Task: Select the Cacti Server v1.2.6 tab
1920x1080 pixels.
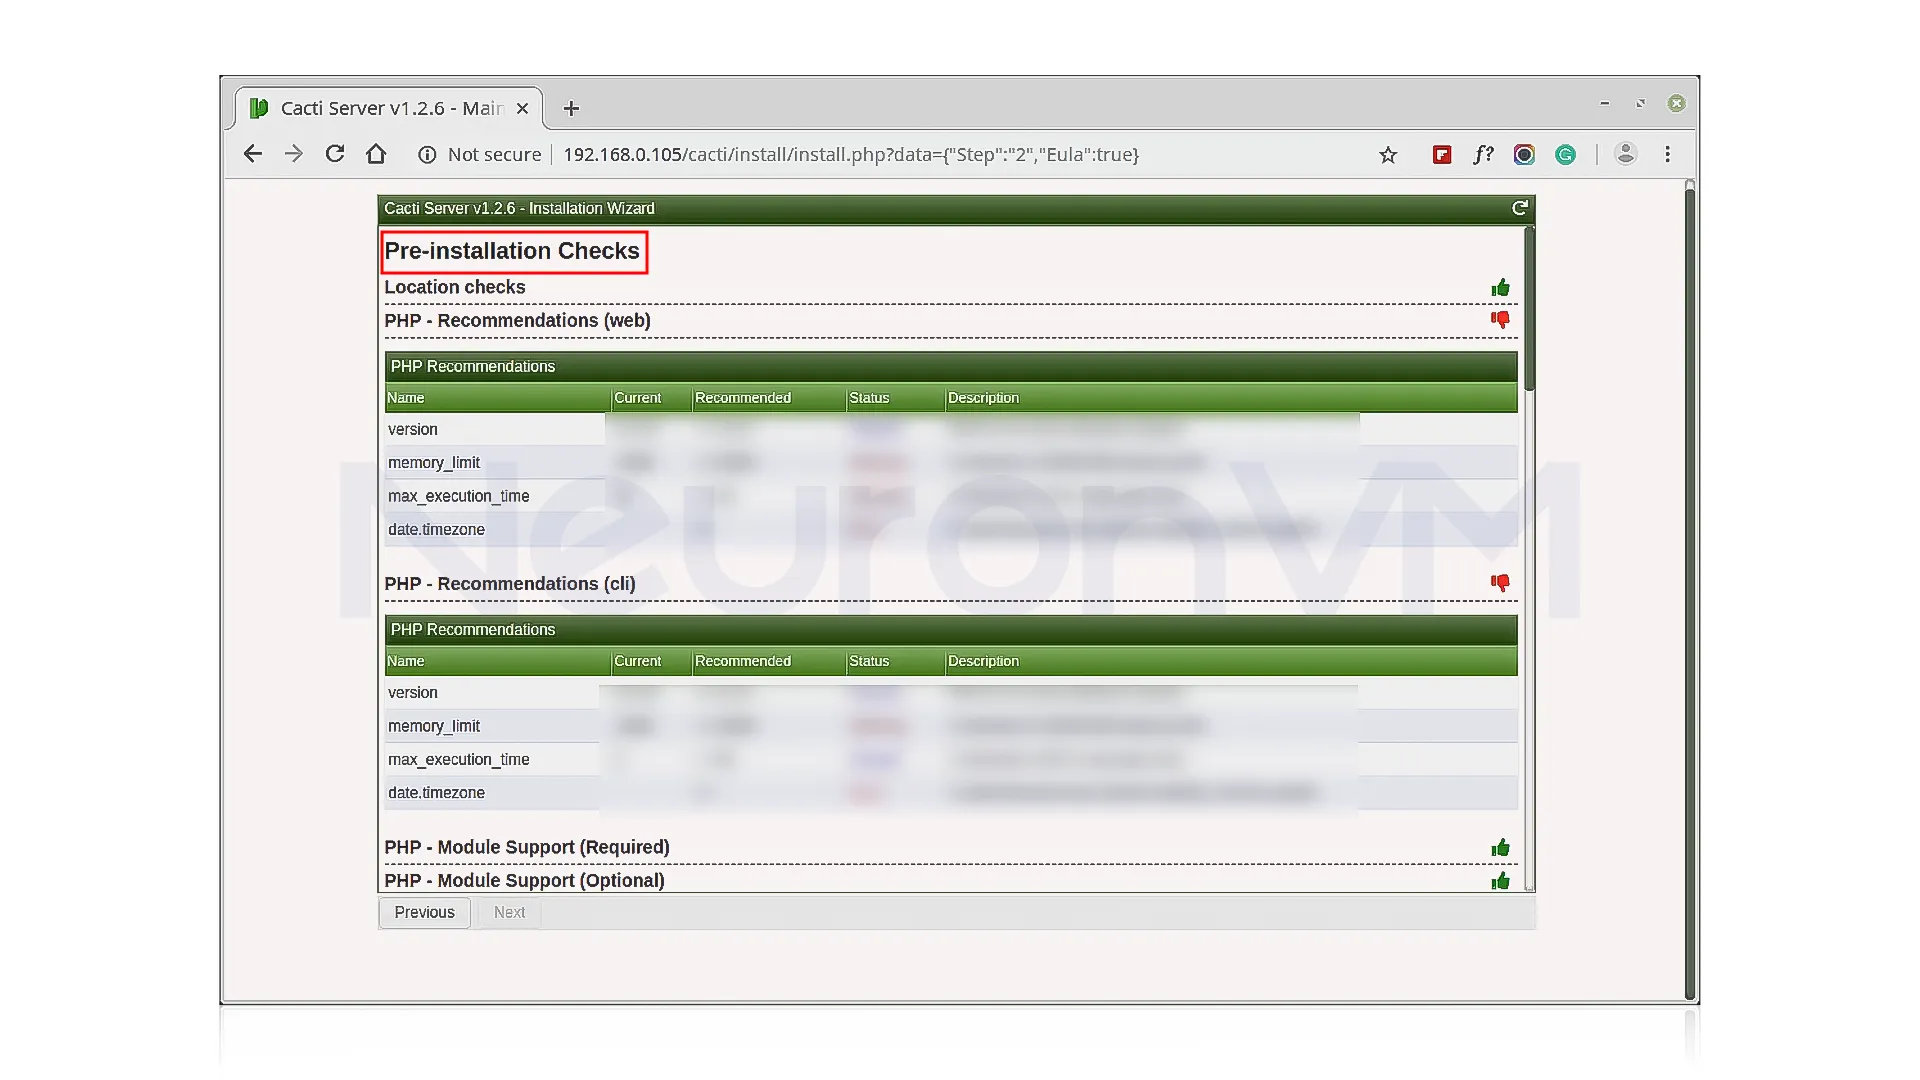Action: pos(390,108)
